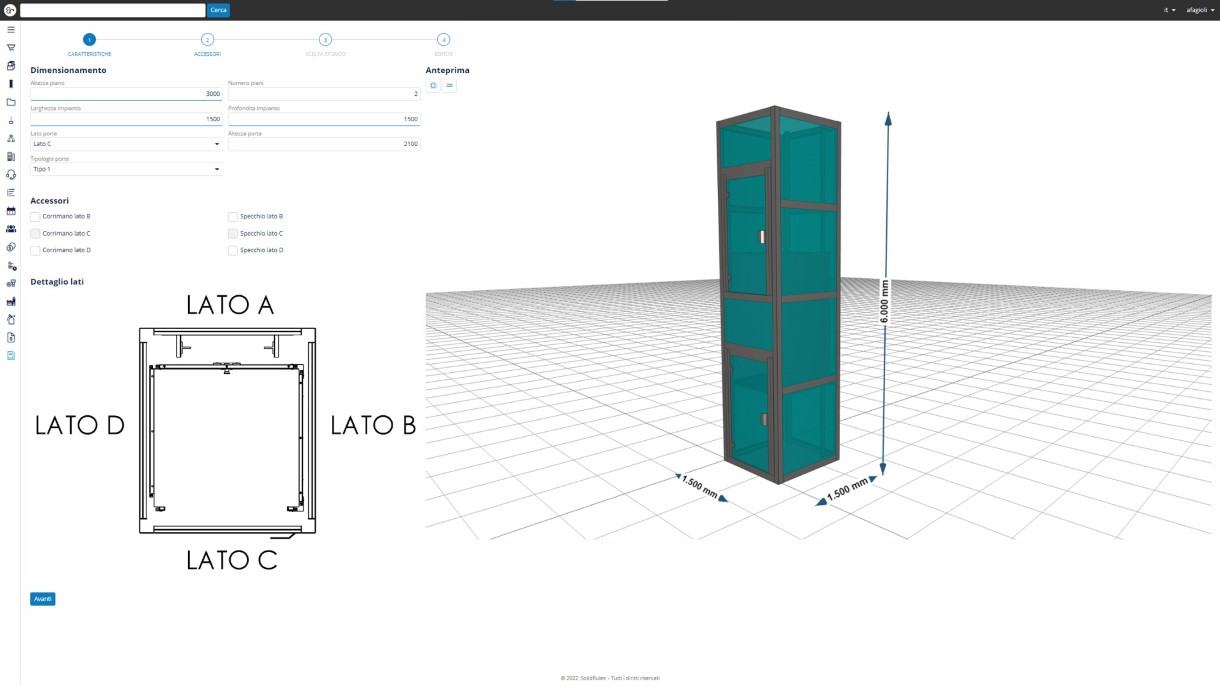The width and height of the screenshot is (1220, 686).
Task: Click the 'LATO D' label in the diagram
Action: tap(80, 425)
